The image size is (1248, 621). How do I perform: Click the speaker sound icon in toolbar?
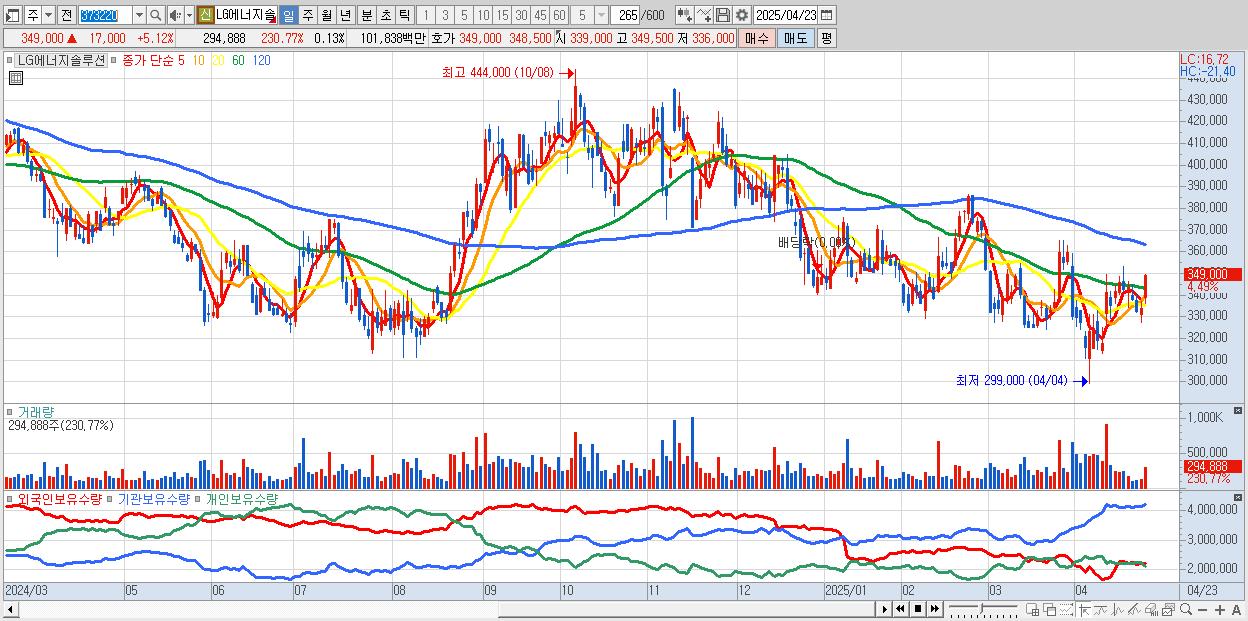click(x=175, y=15)
